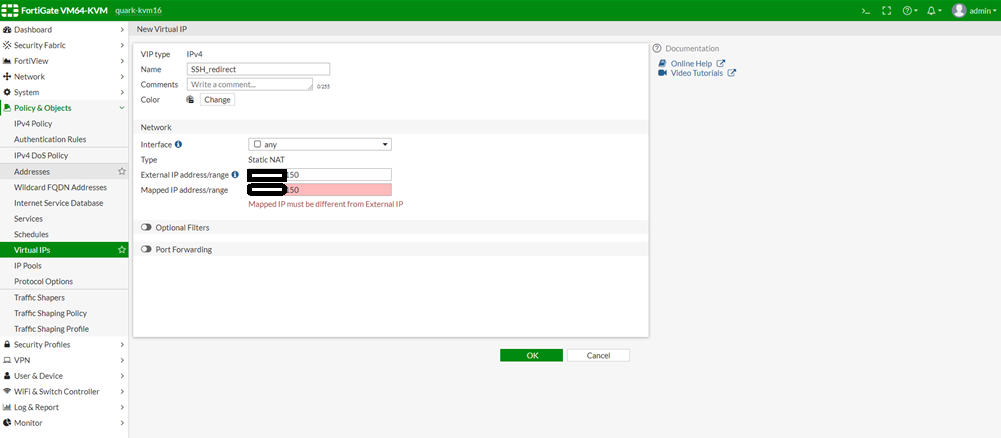
Task: Click Change to pick a color
Action: (217, 100)
